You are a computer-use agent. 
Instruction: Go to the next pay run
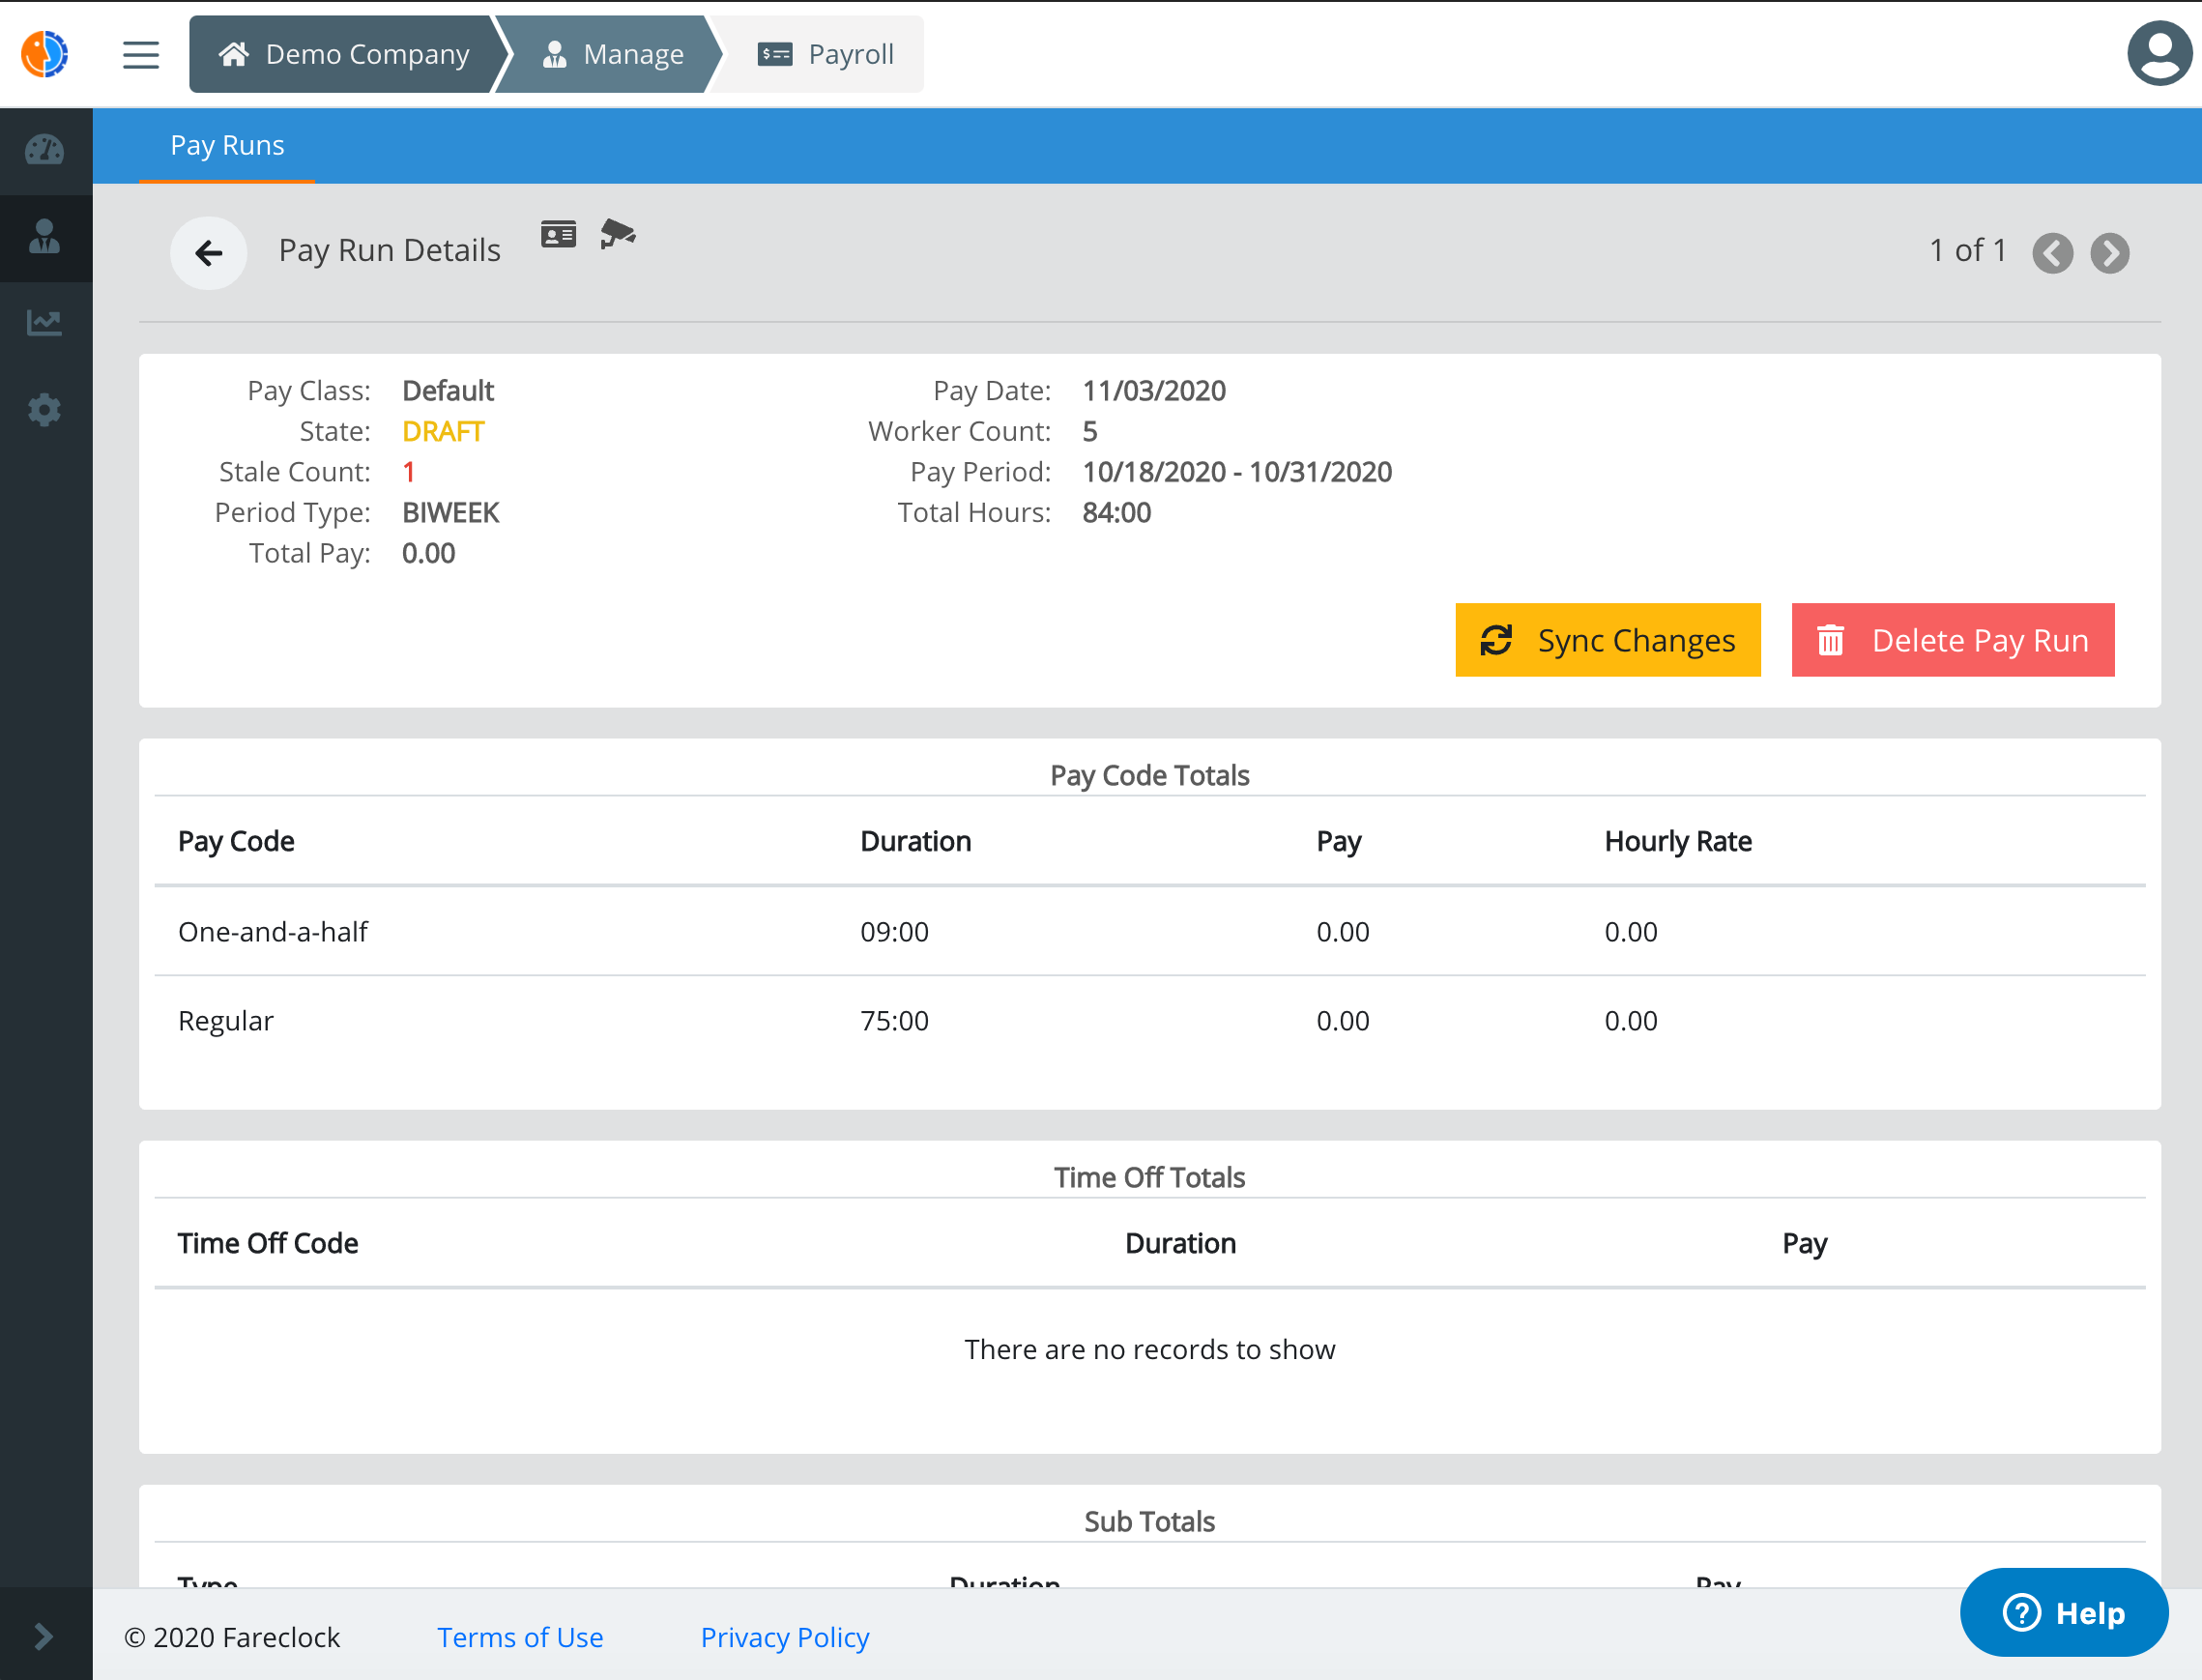pyautogui.click(x=2110, y=253)
